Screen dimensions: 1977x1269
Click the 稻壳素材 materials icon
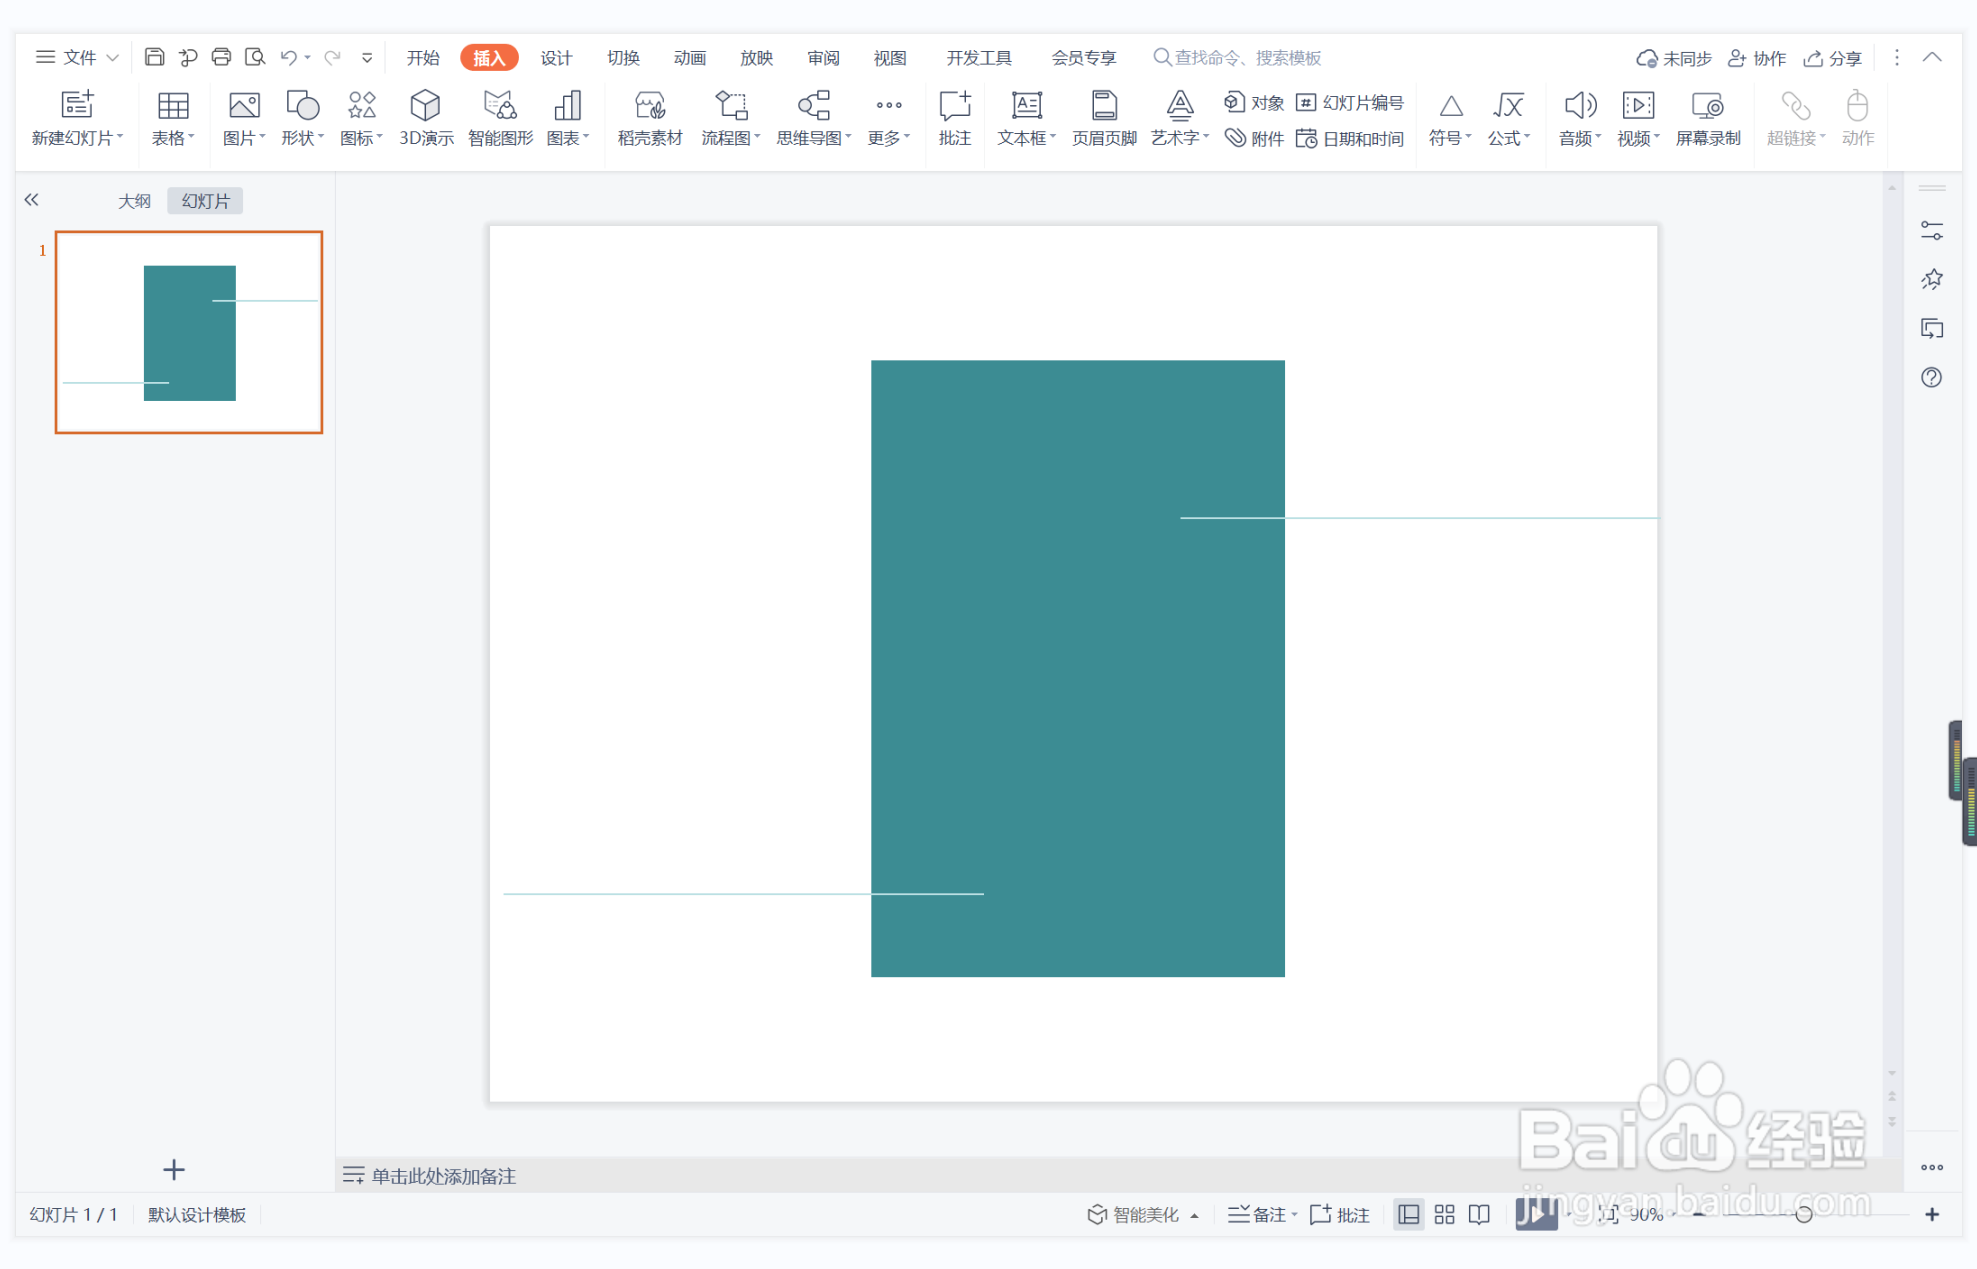click(x=649, y=117)
